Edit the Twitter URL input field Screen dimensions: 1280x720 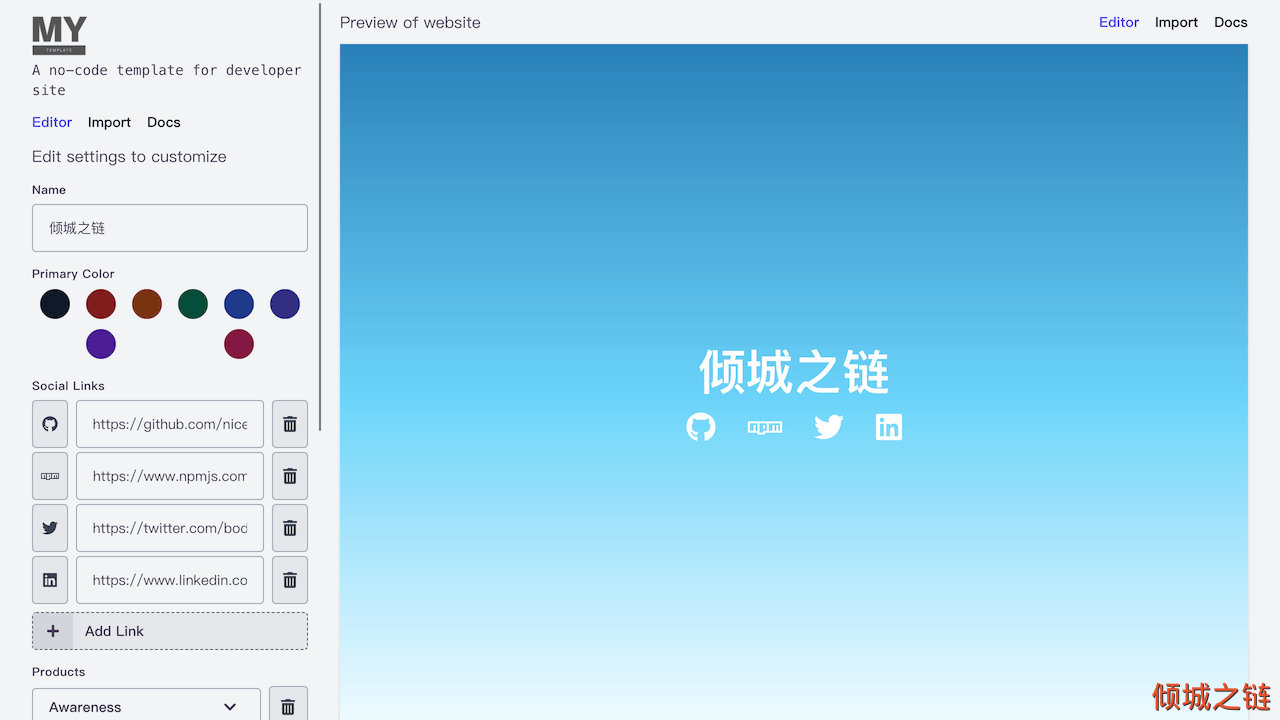(170, 528)
